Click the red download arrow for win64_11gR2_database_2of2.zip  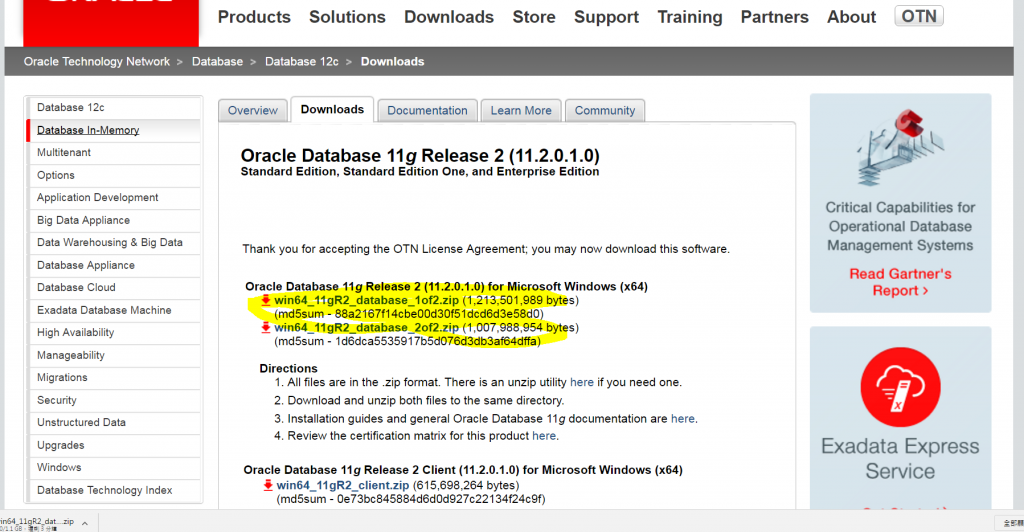point(266,328)
